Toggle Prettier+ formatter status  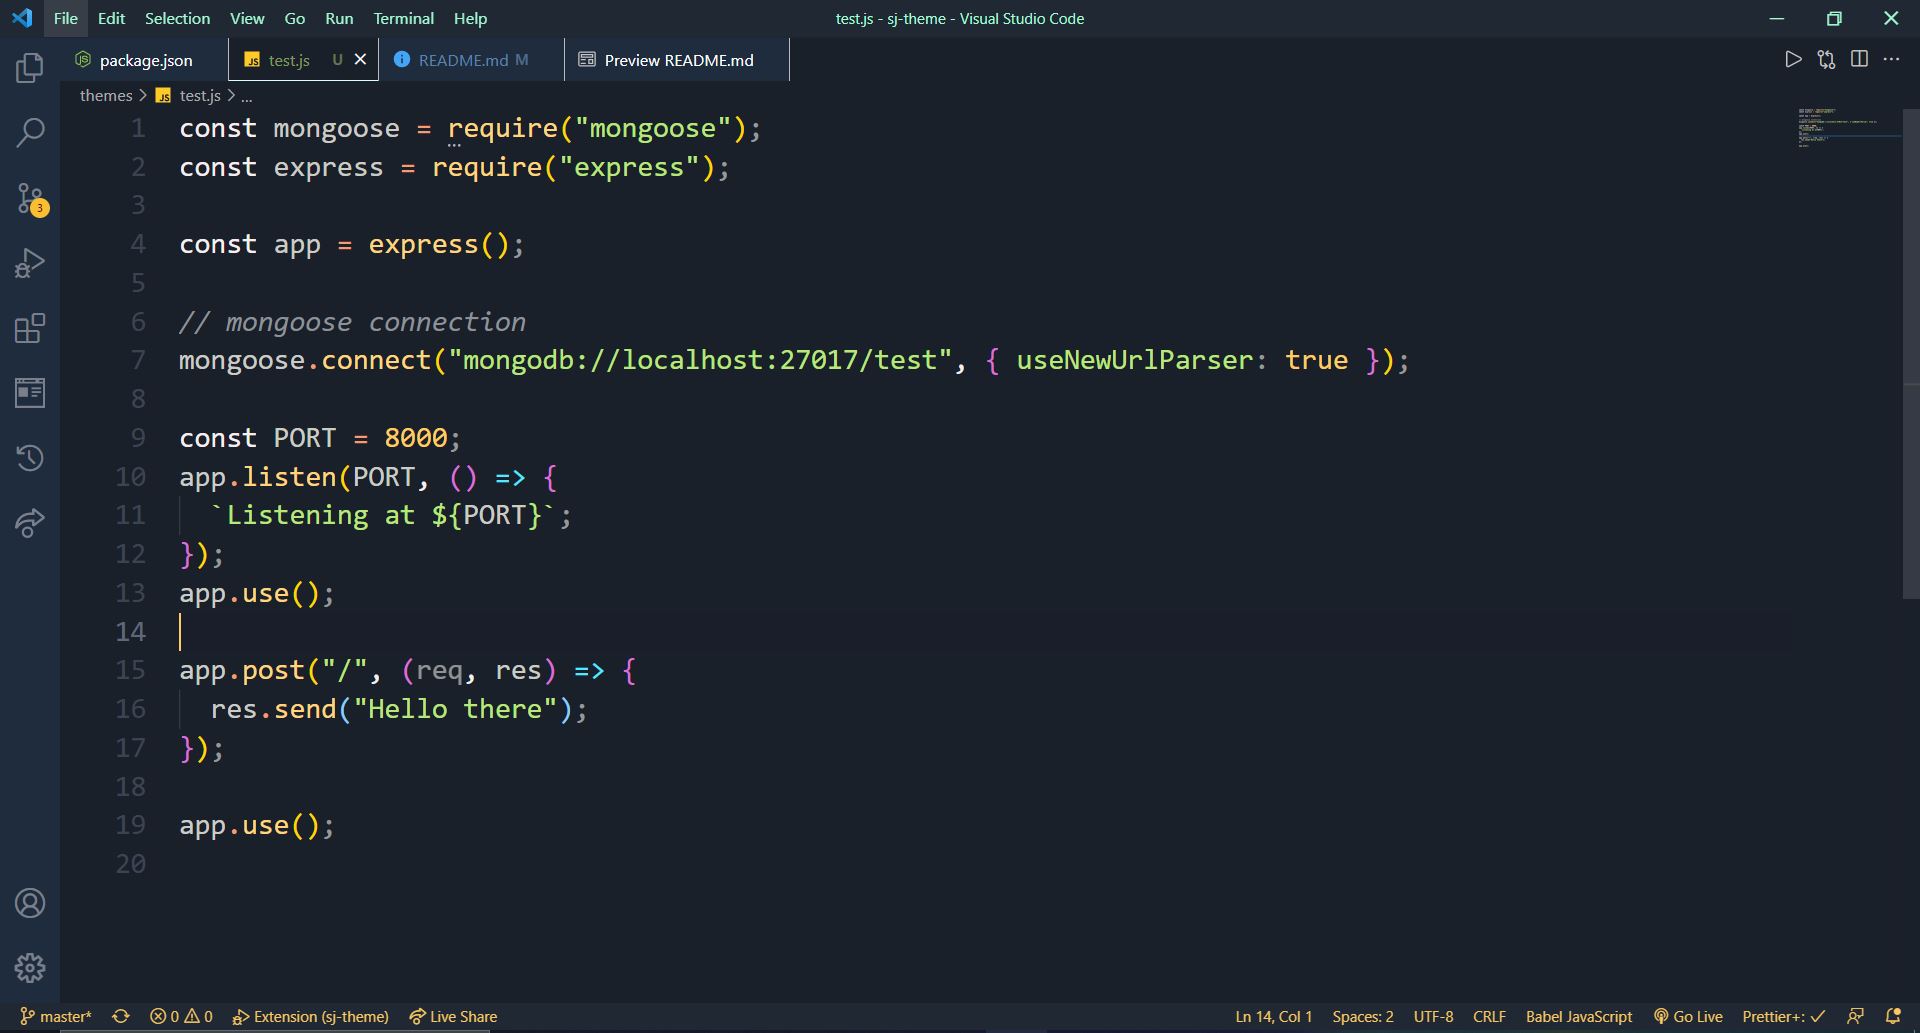1783,1016
